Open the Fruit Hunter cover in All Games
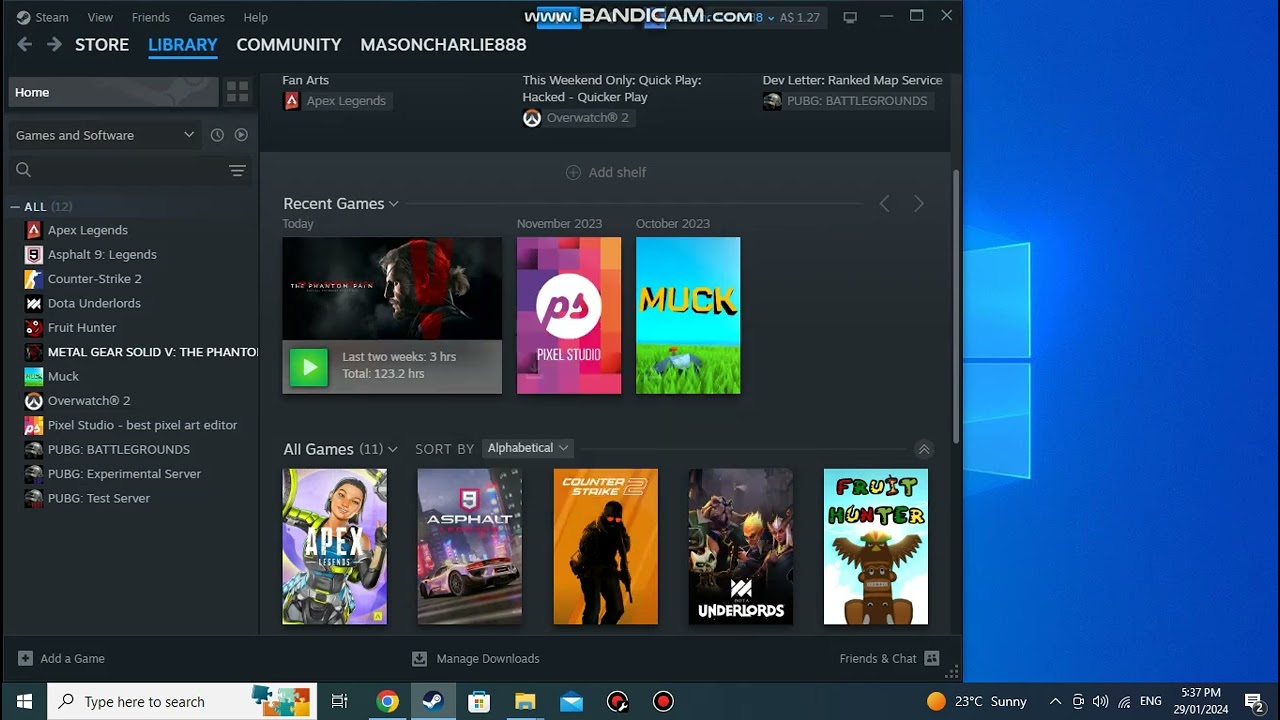This screenshot has height=720, width=1280. tap(876, 547)
